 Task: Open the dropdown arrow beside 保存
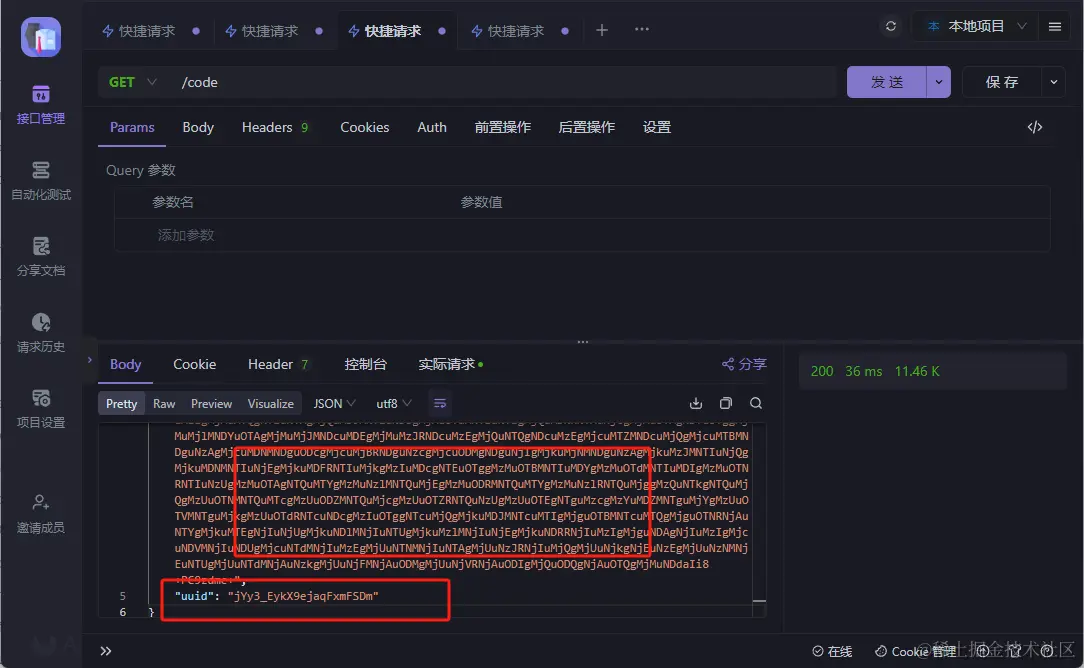click(1054, 82)
